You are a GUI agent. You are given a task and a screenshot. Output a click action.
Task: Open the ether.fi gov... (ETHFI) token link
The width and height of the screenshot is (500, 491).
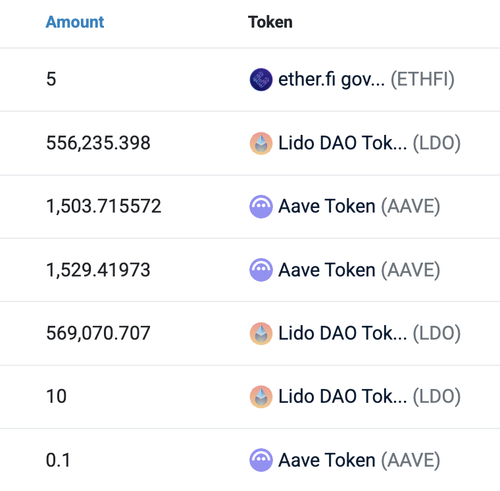(x=366, y=79)
